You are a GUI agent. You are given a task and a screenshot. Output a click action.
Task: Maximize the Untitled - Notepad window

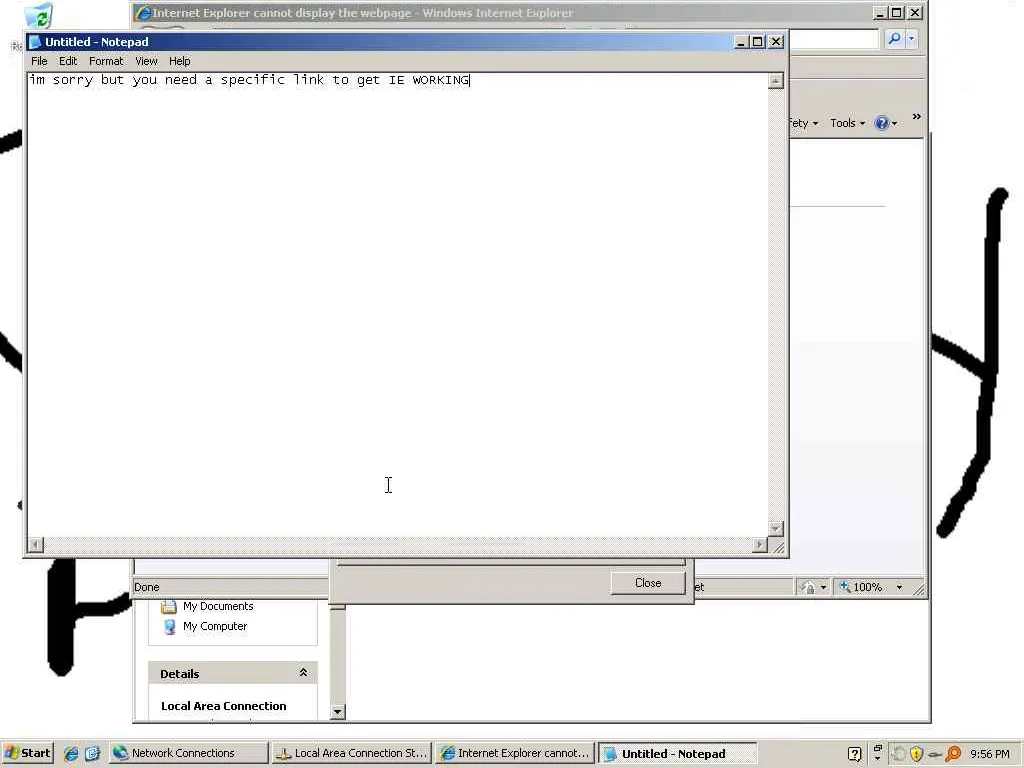758,42
